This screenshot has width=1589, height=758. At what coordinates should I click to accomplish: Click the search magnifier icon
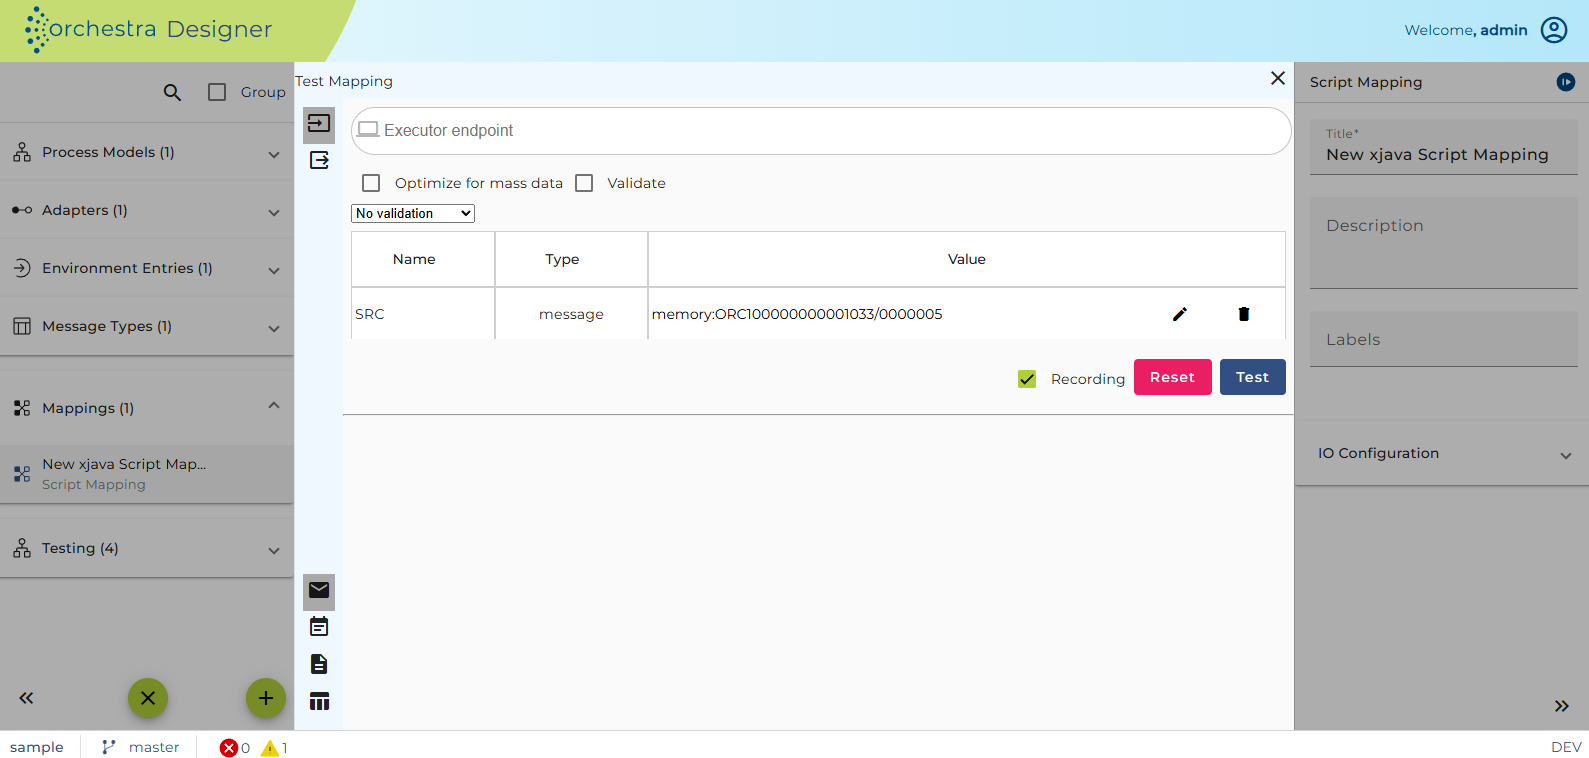click(172, 92)
